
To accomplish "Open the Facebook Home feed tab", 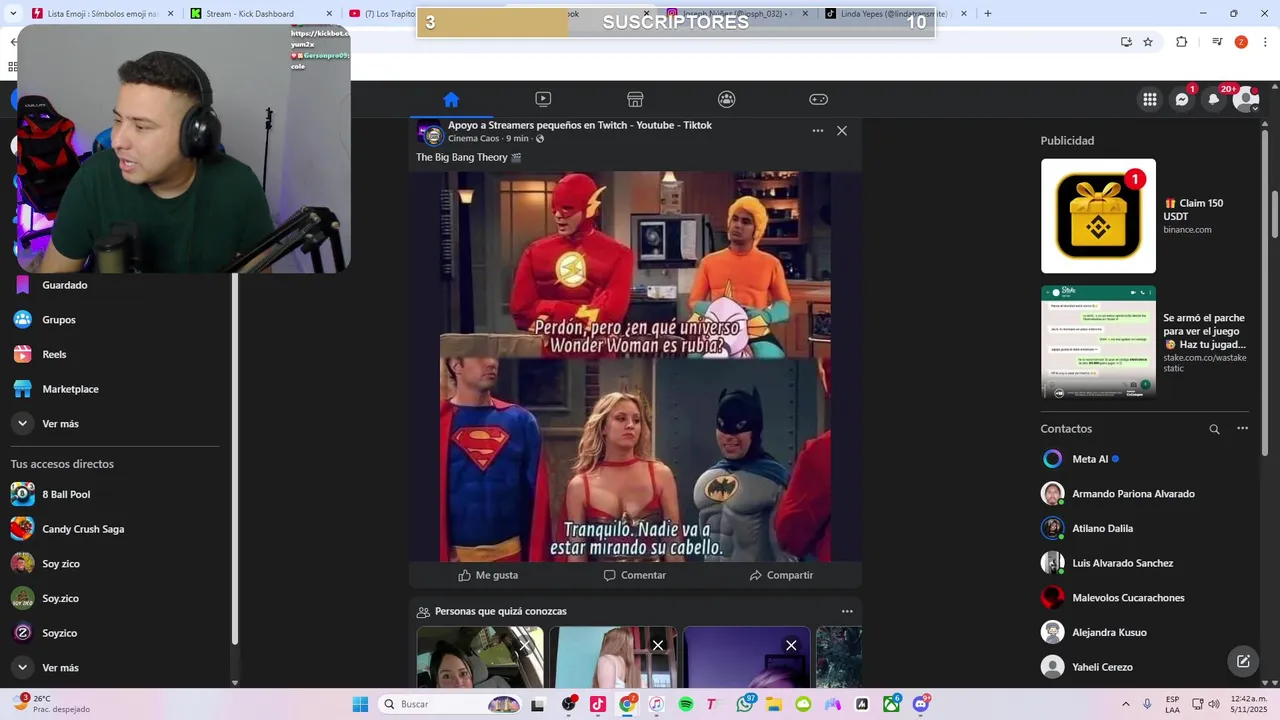I will 451,99.
